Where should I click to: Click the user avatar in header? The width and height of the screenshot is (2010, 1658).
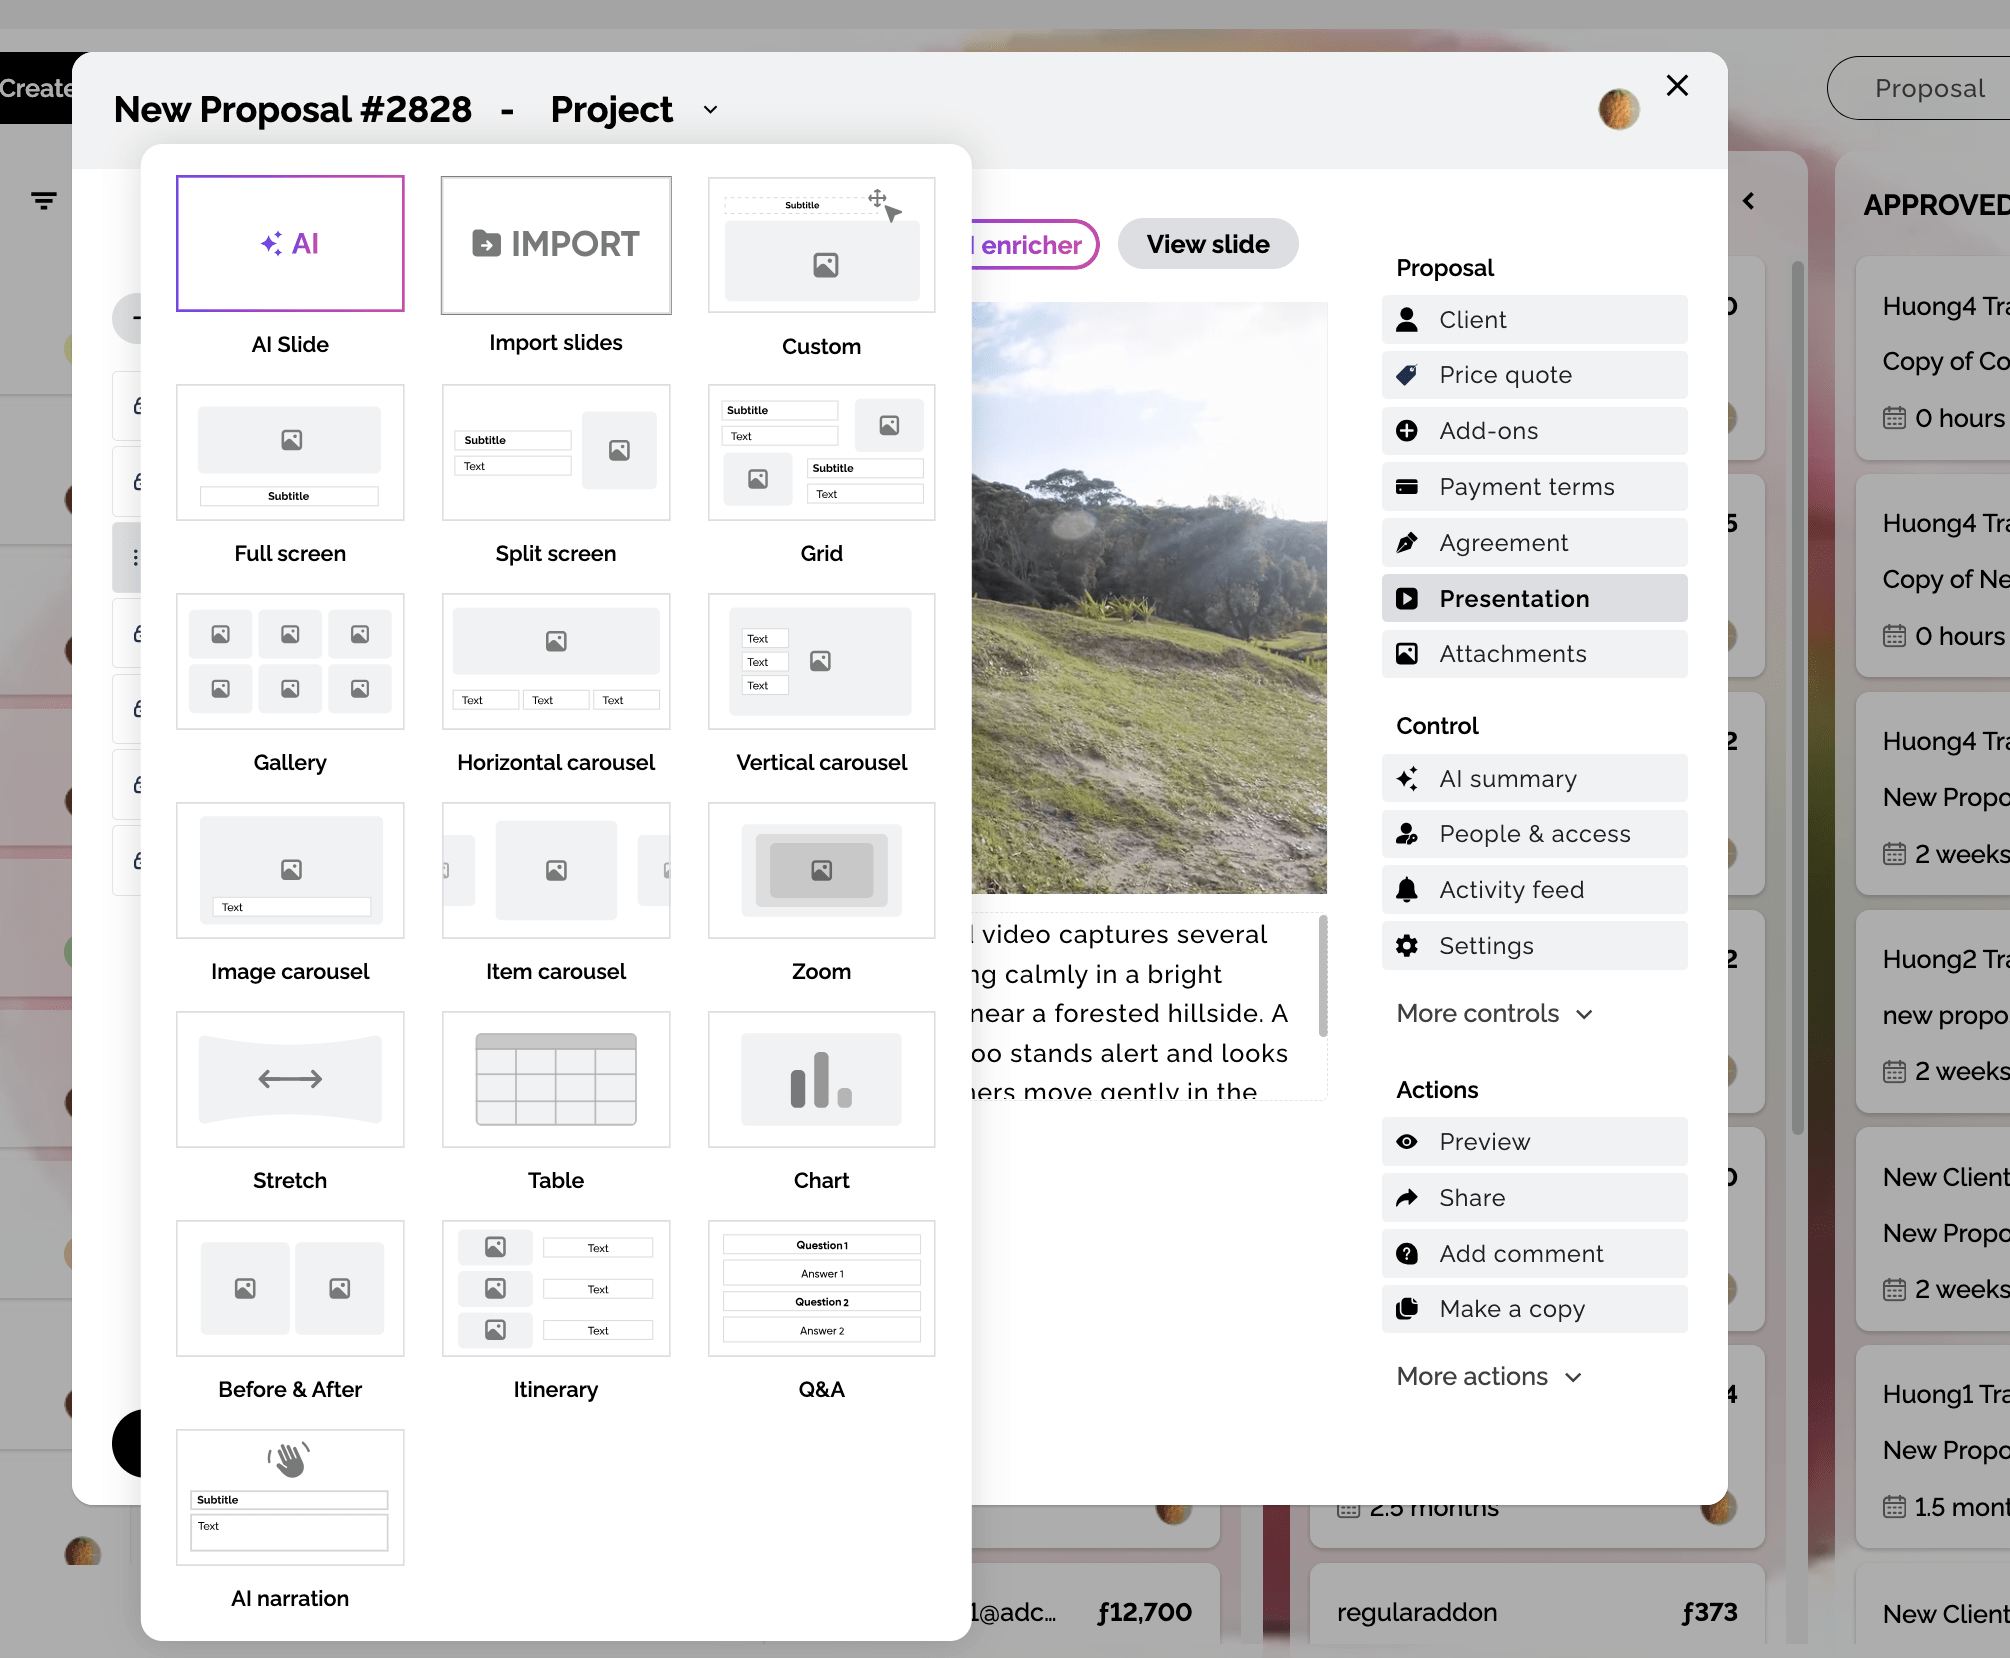tap(1618, 110)
